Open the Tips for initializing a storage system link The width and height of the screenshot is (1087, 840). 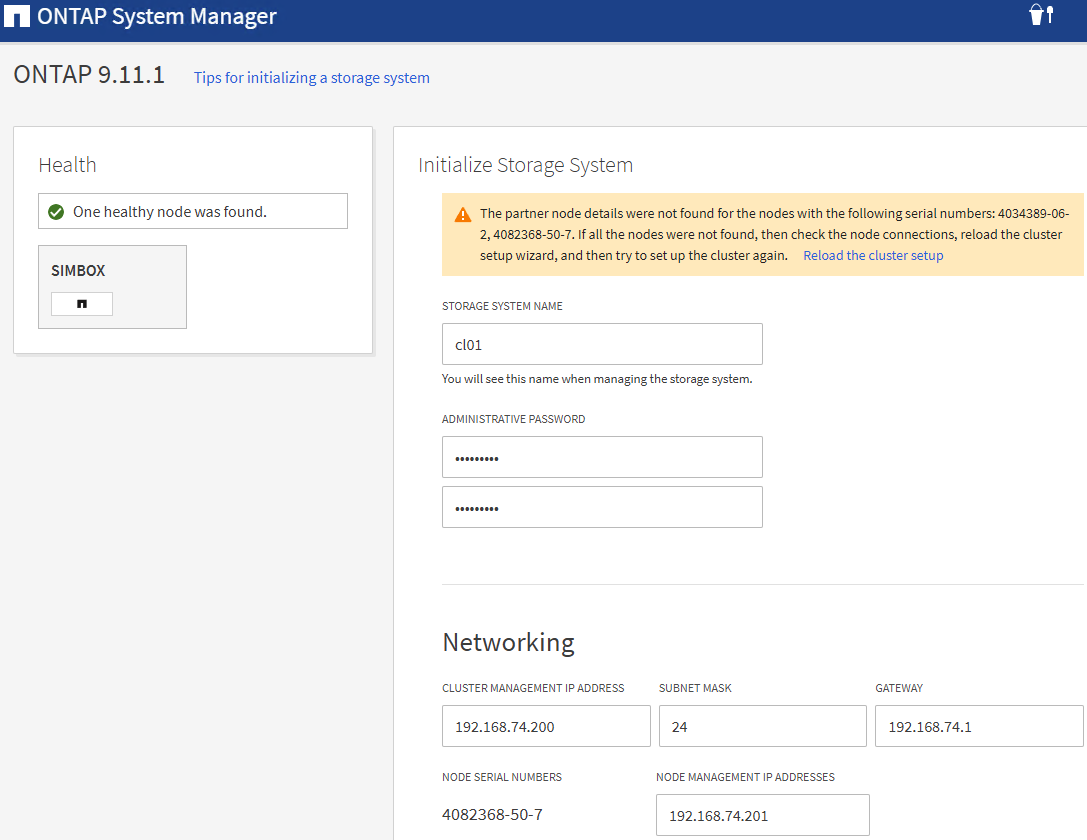click(311, 77)
